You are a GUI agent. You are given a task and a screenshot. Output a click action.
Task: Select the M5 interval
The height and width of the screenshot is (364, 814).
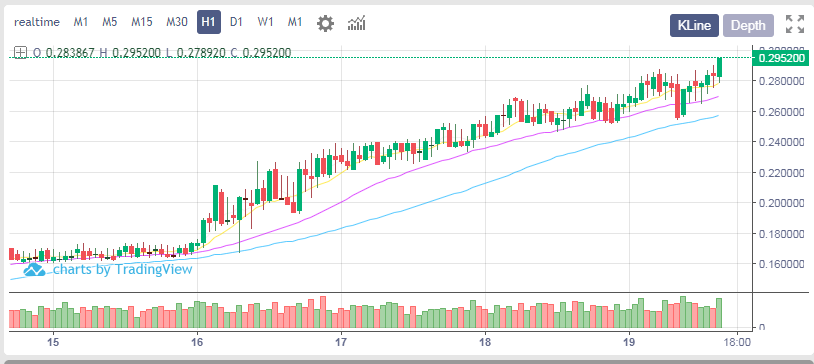[x=110, y=22]
